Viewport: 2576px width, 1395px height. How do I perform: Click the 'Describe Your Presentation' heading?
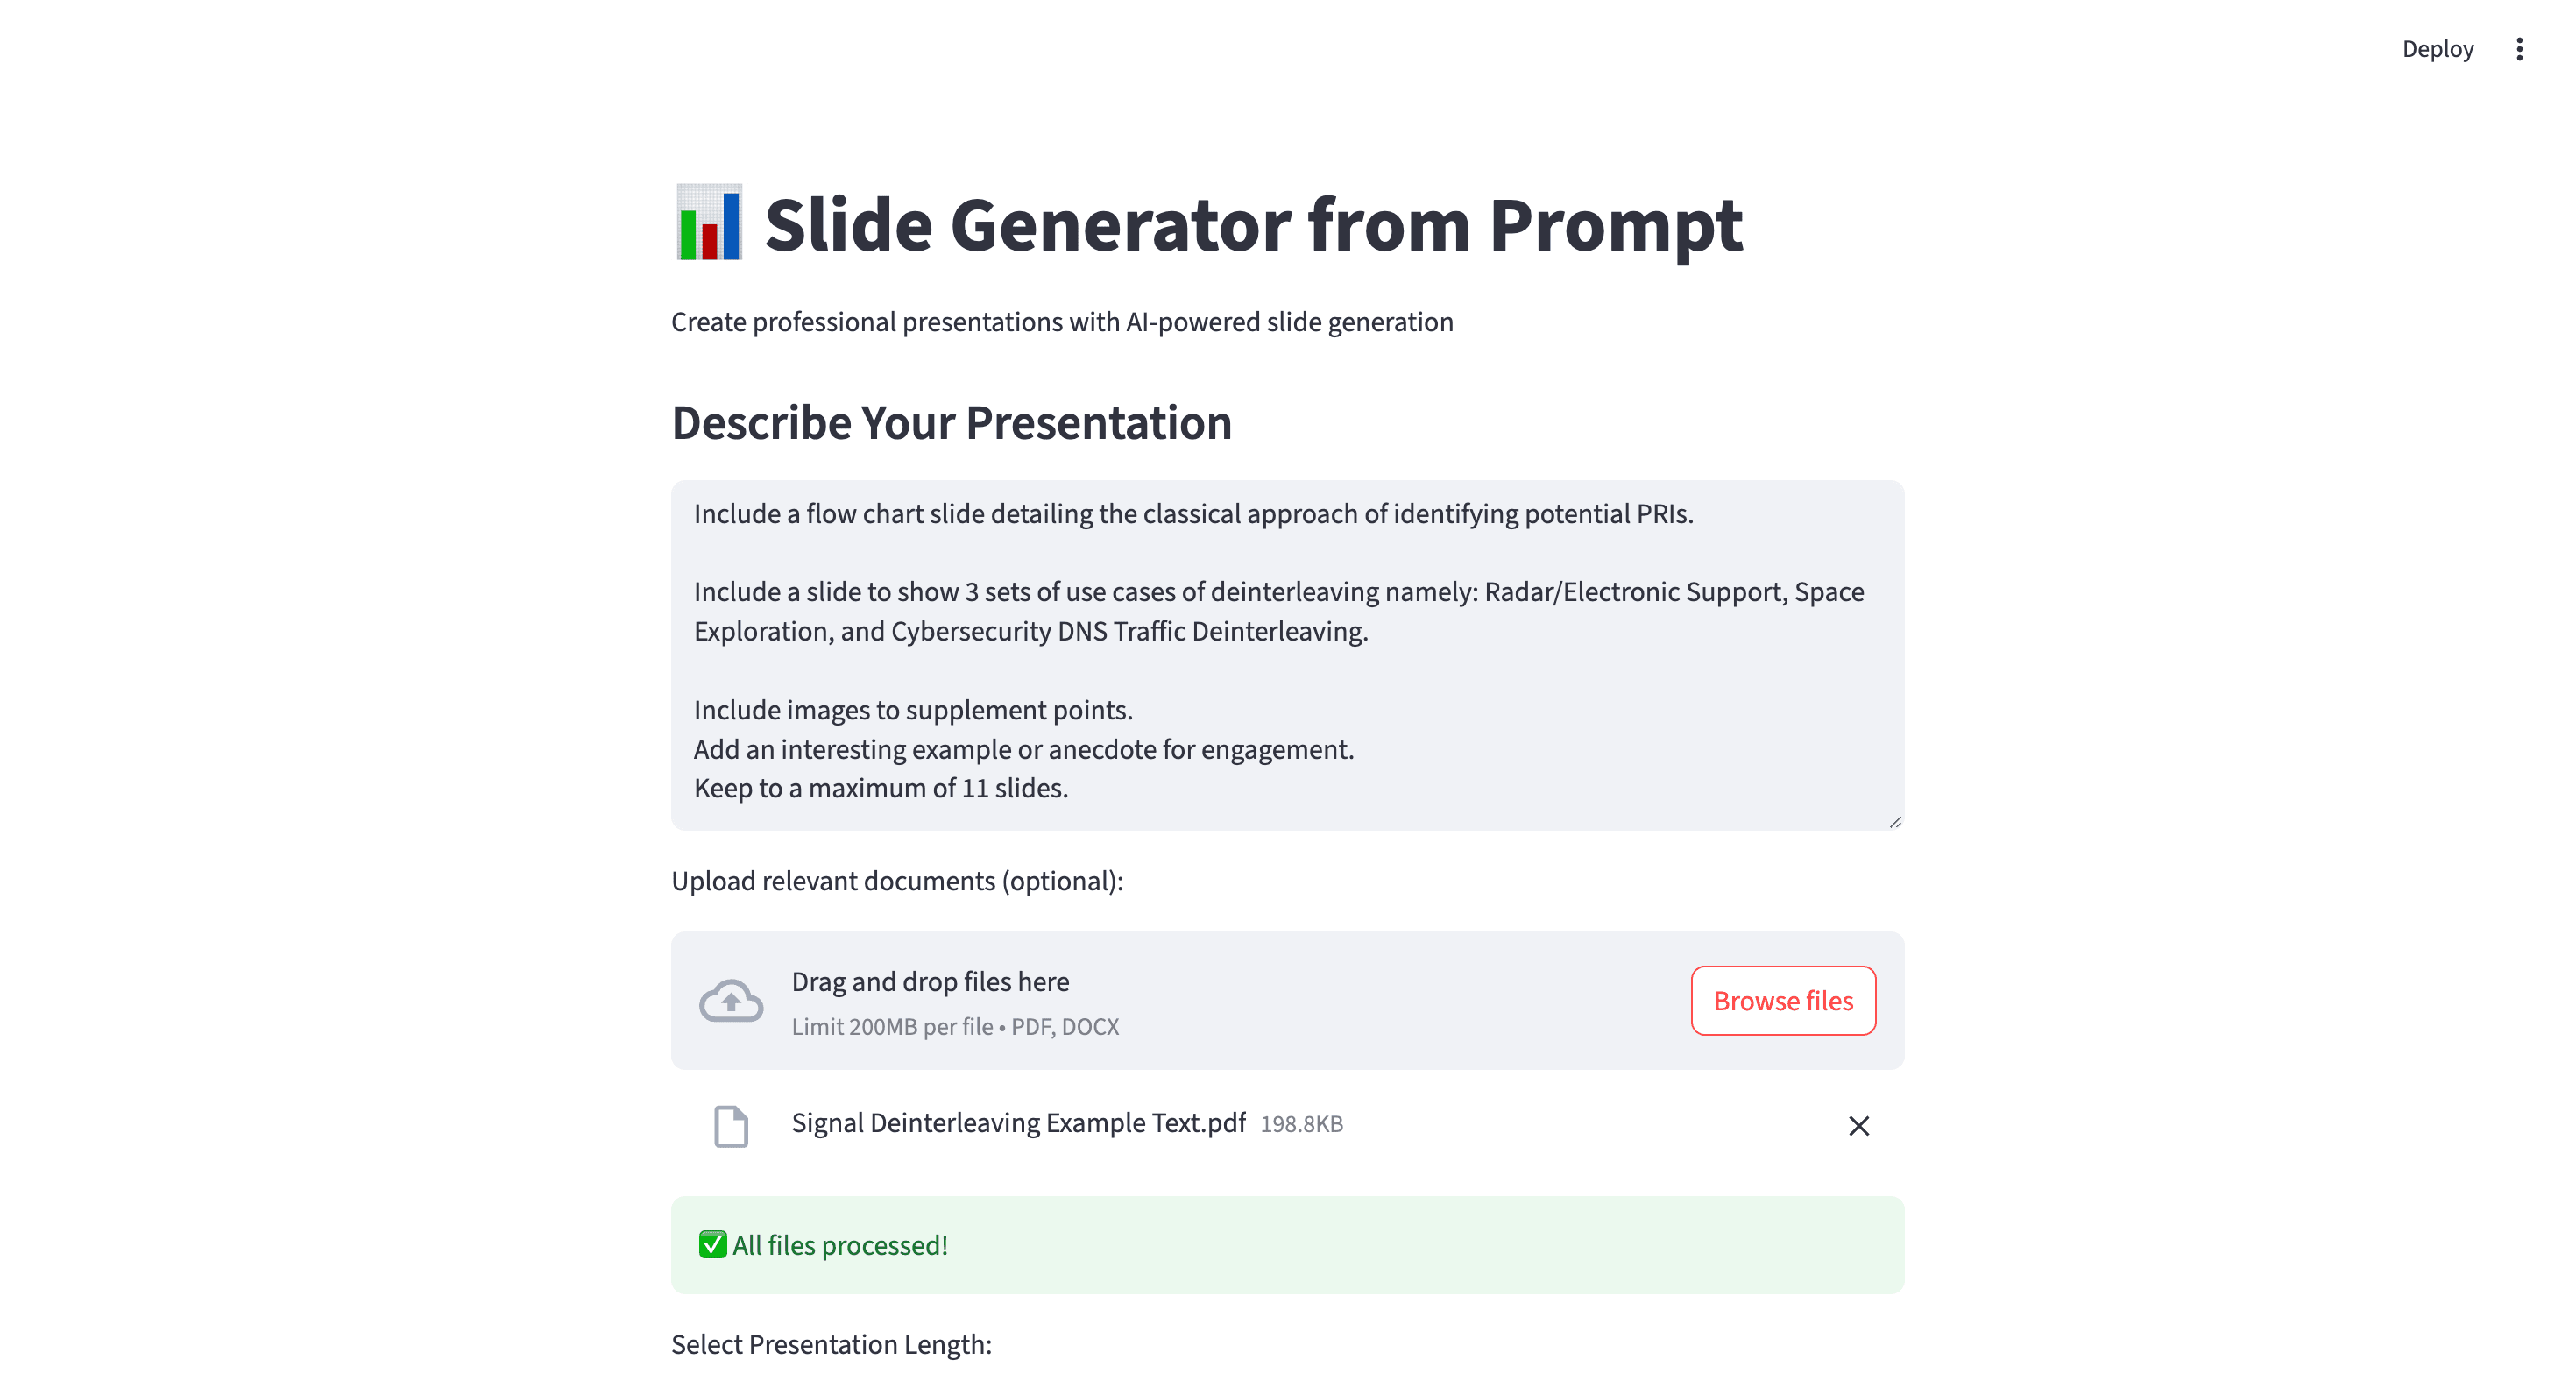[x=951, y=423]
